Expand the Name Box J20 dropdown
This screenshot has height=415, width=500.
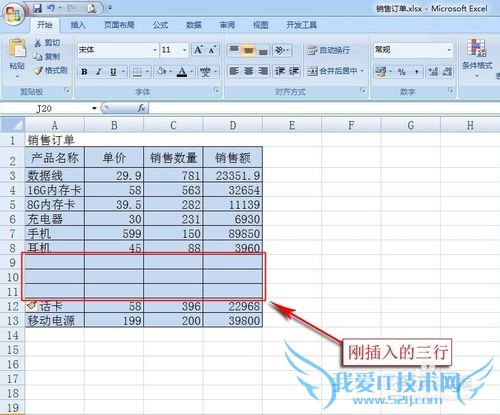(94, 108)
